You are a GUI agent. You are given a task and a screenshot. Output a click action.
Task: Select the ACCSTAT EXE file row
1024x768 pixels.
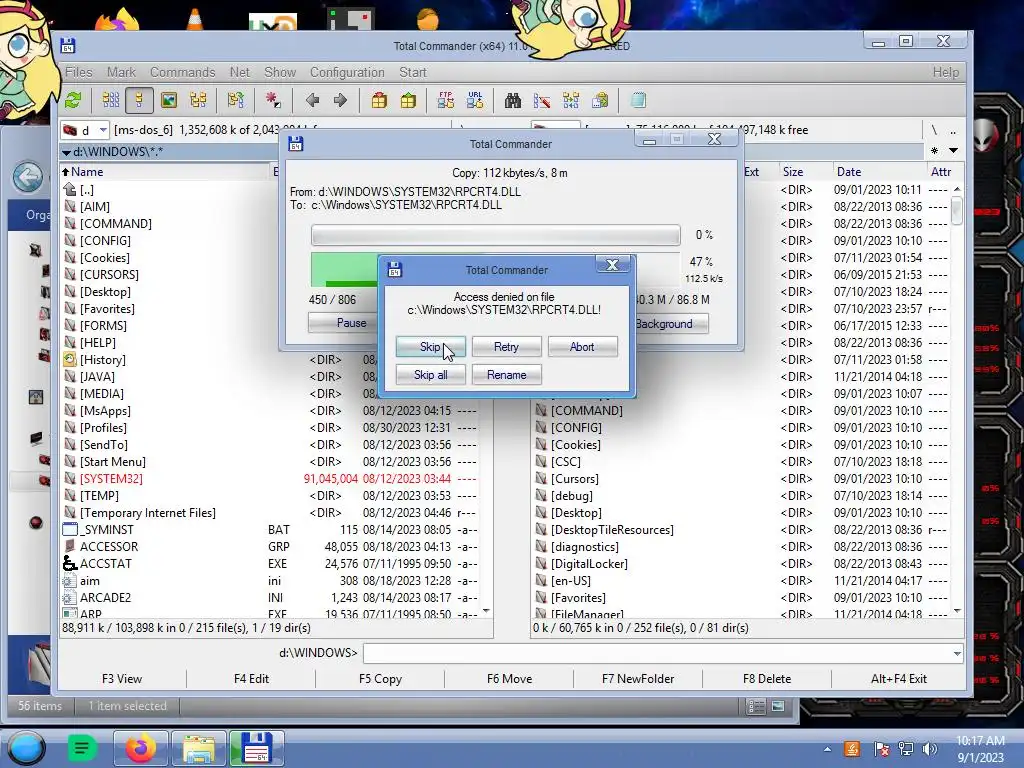(270, 564)
